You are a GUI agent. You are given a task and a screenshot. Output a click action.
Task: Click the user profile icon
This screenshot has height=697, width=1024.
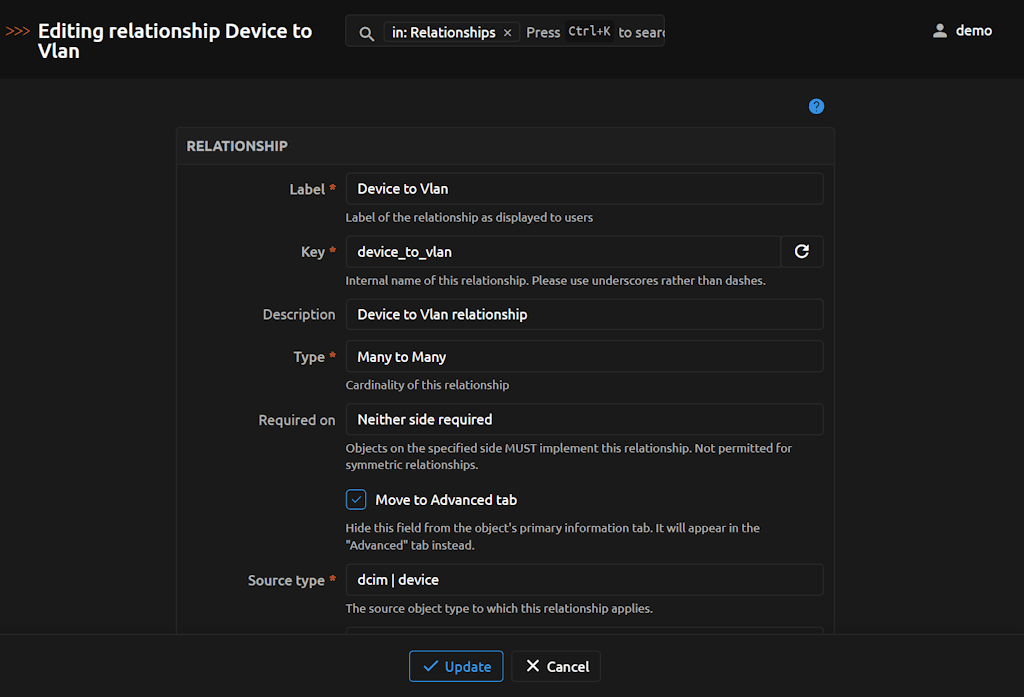(x=939, y=31)
